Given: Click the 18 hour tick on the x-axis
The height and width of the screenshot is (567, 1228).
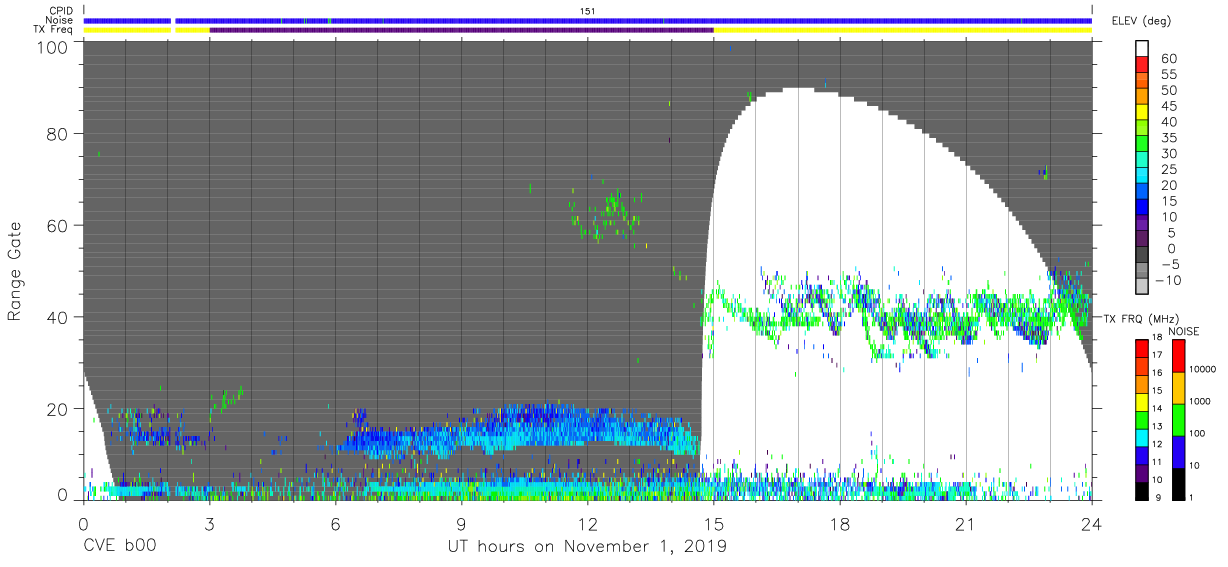Looking at the screenshot, I should (x=840, y=523).
